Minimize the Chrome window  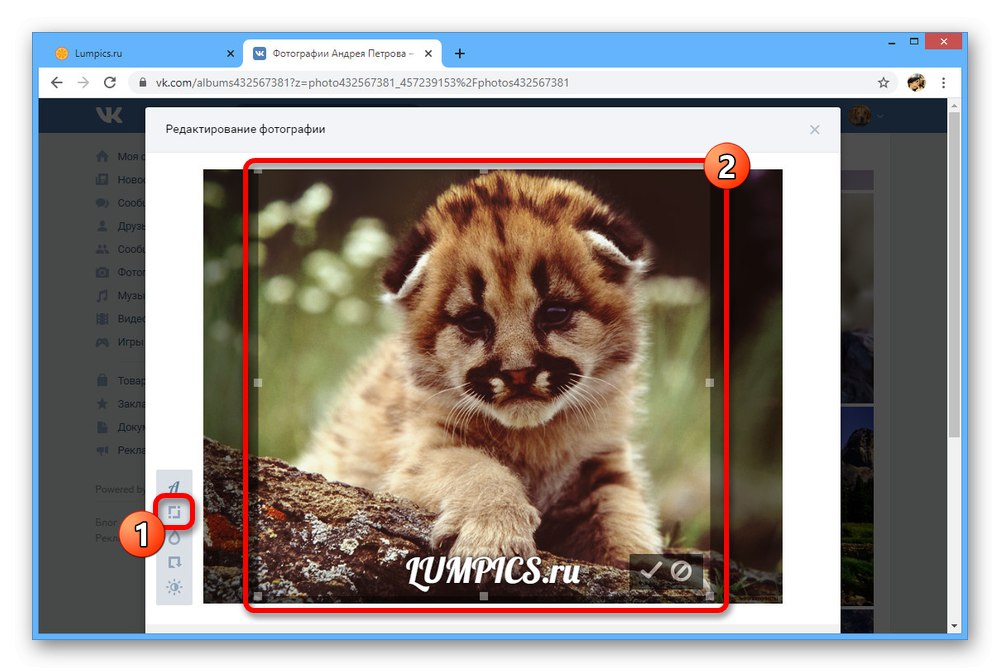point(892,42)
